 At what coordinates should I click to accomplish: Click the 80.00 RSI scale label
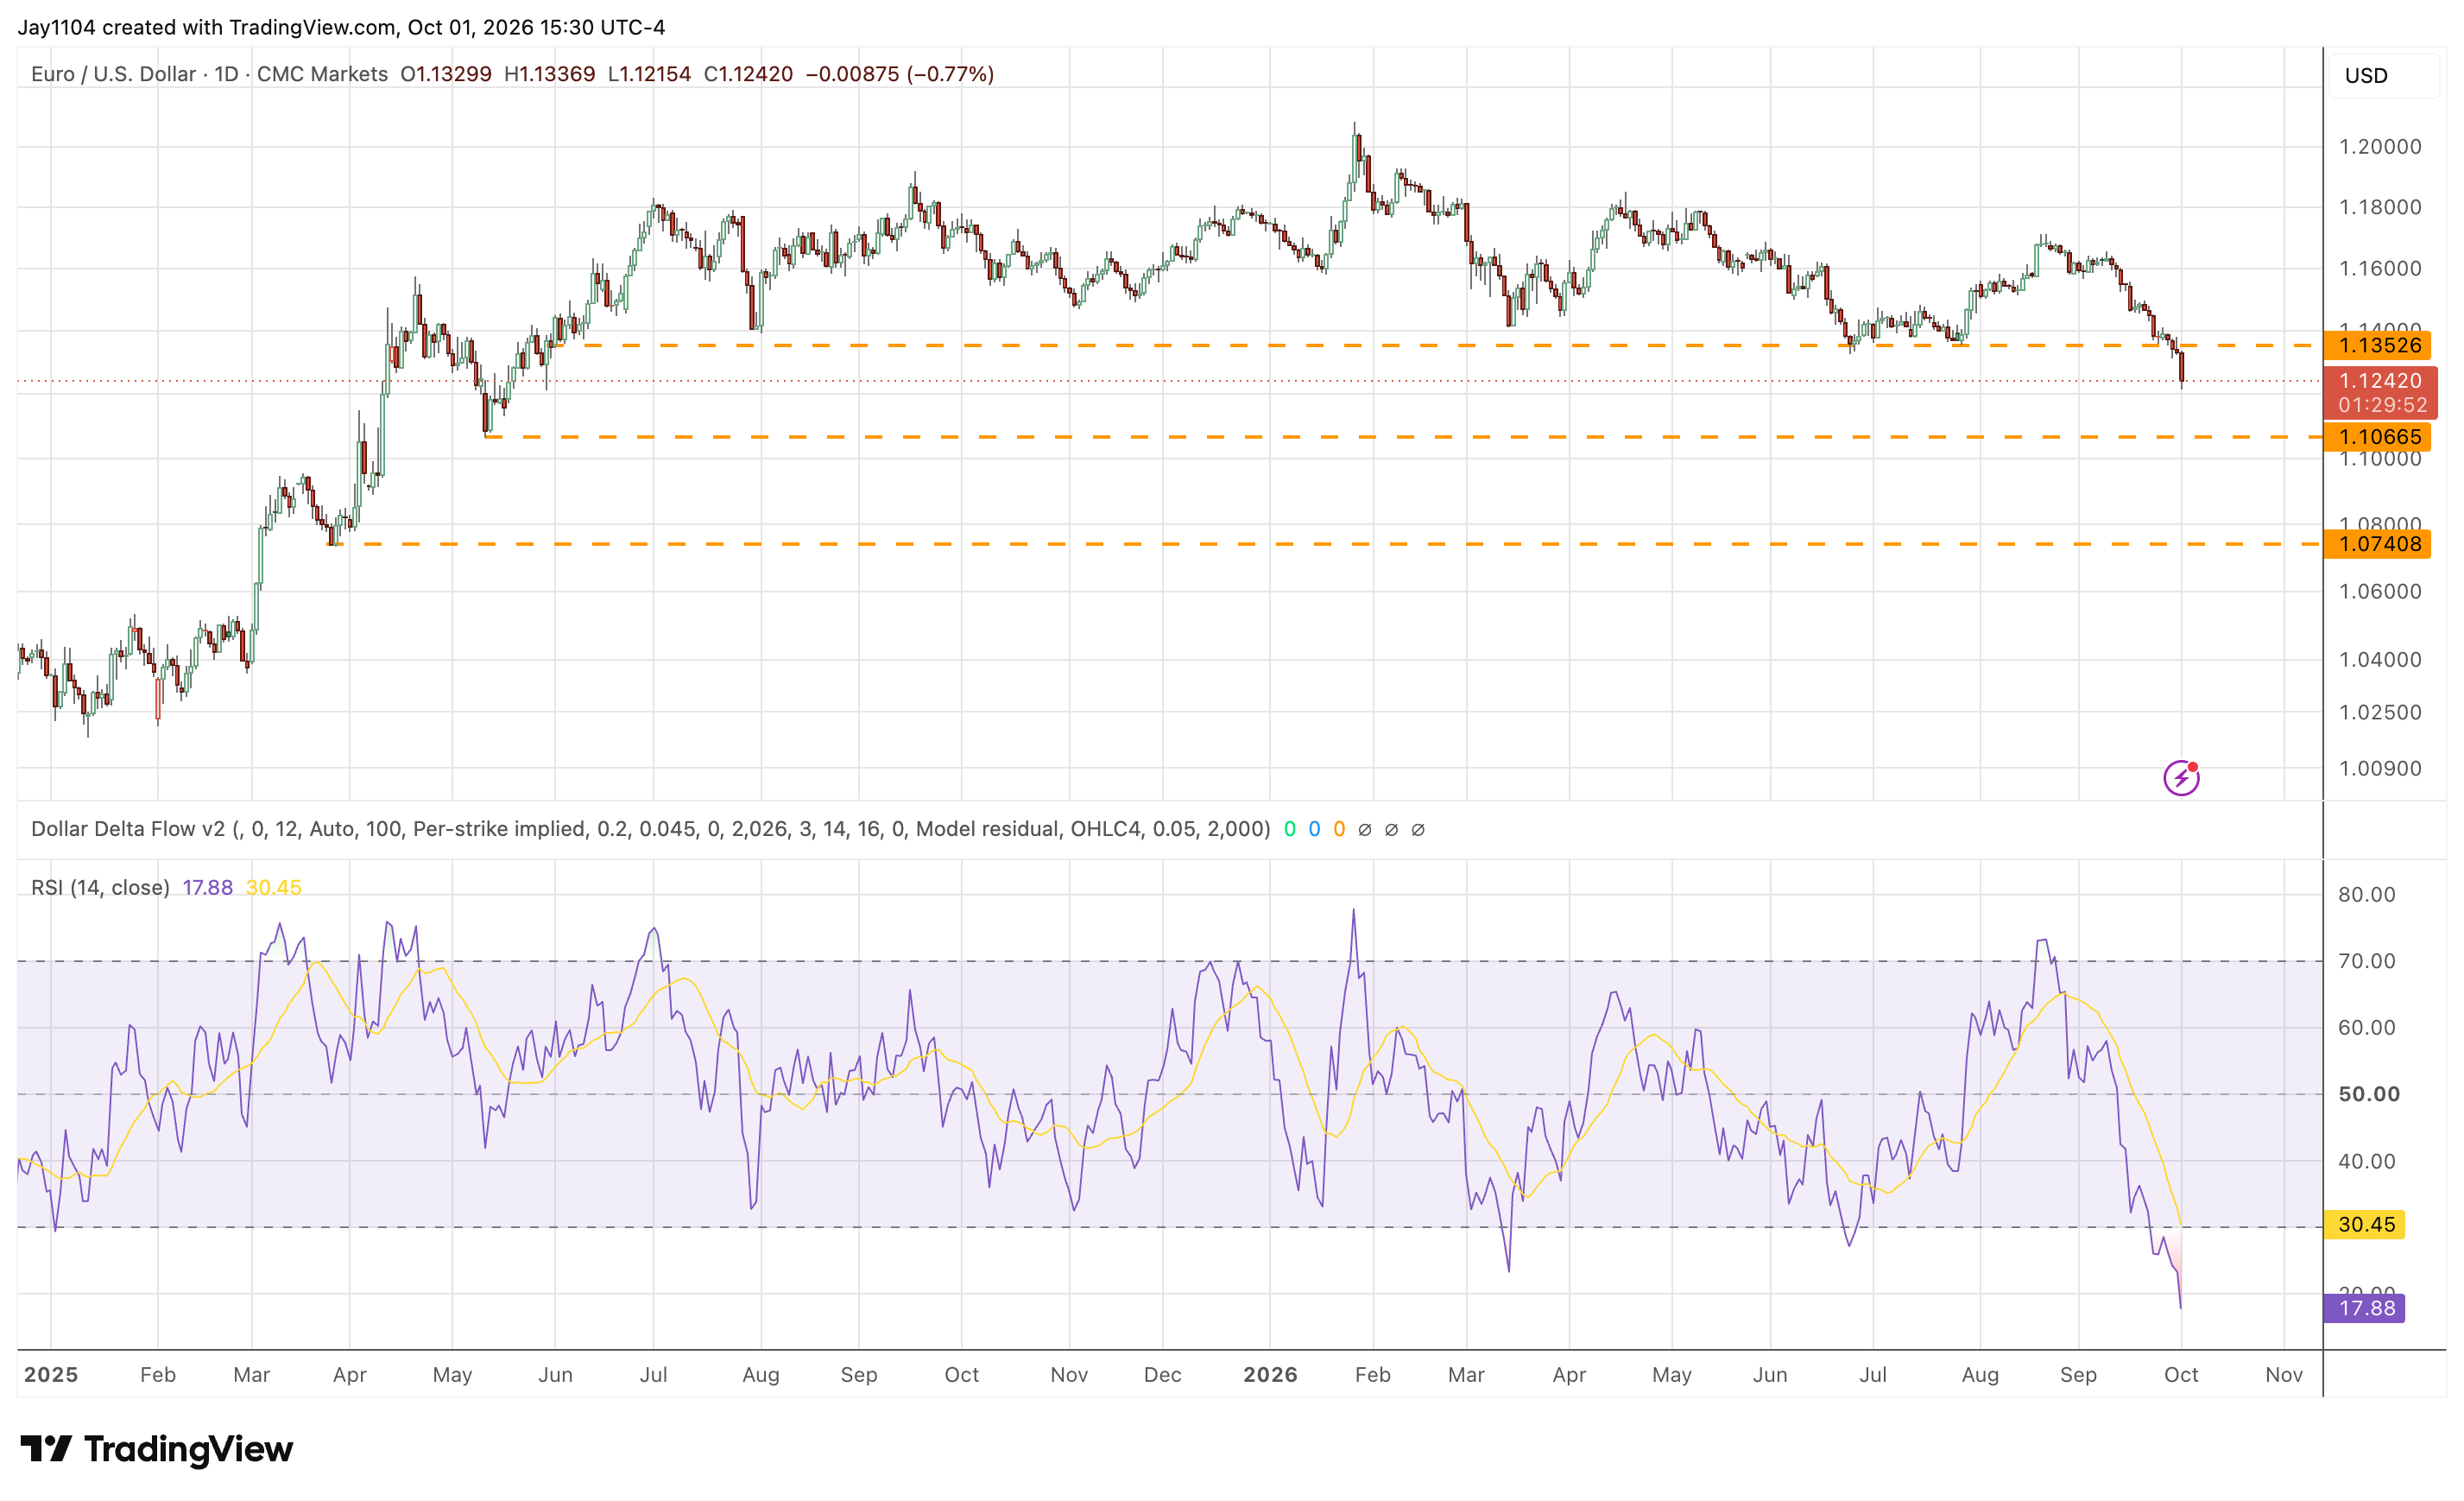[x=2366, y=894]
